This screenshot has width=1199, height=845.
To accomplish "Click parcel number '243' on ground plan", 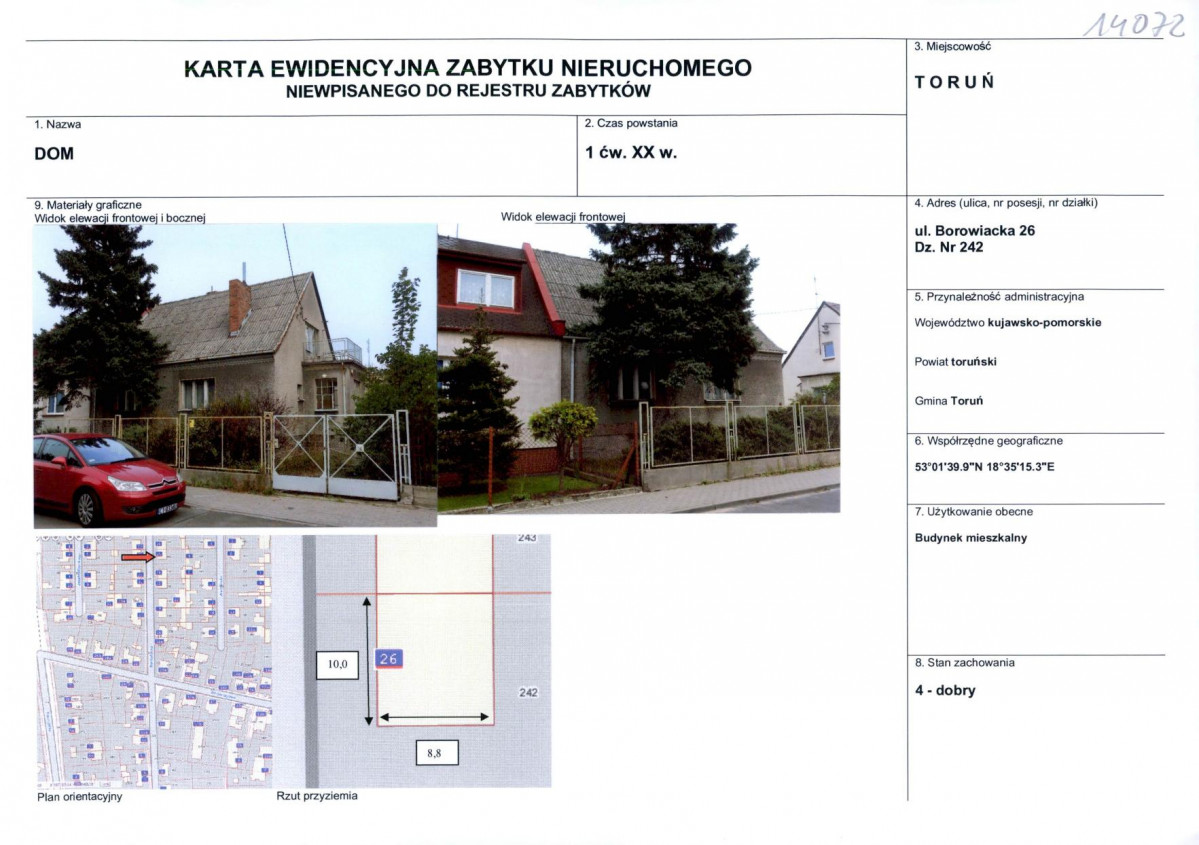I will point(527,538).
